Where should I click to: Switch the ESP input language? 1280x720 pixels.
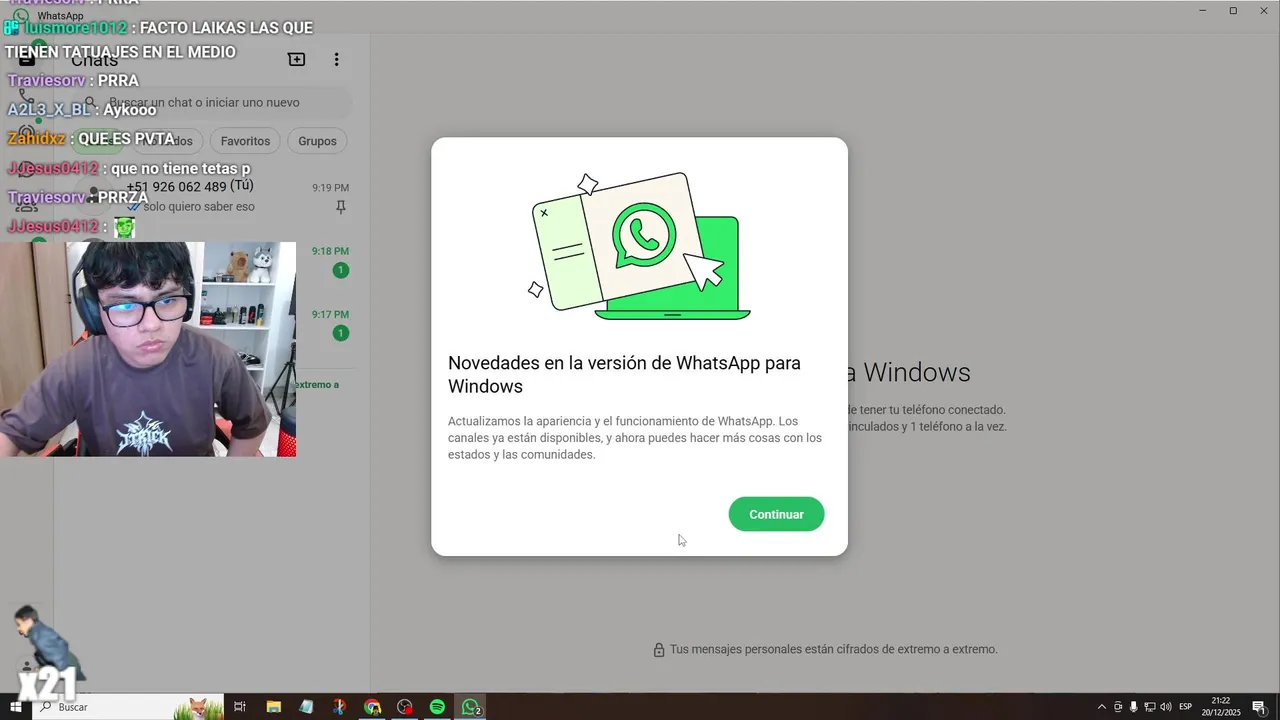click(1186, 707)
